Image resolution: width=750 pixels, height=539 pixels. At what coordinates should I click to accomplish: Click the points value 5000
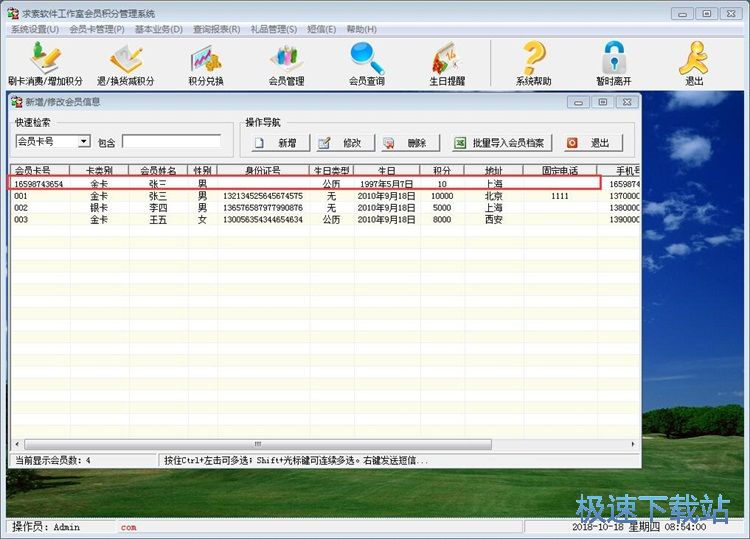(x=442, y=208)
